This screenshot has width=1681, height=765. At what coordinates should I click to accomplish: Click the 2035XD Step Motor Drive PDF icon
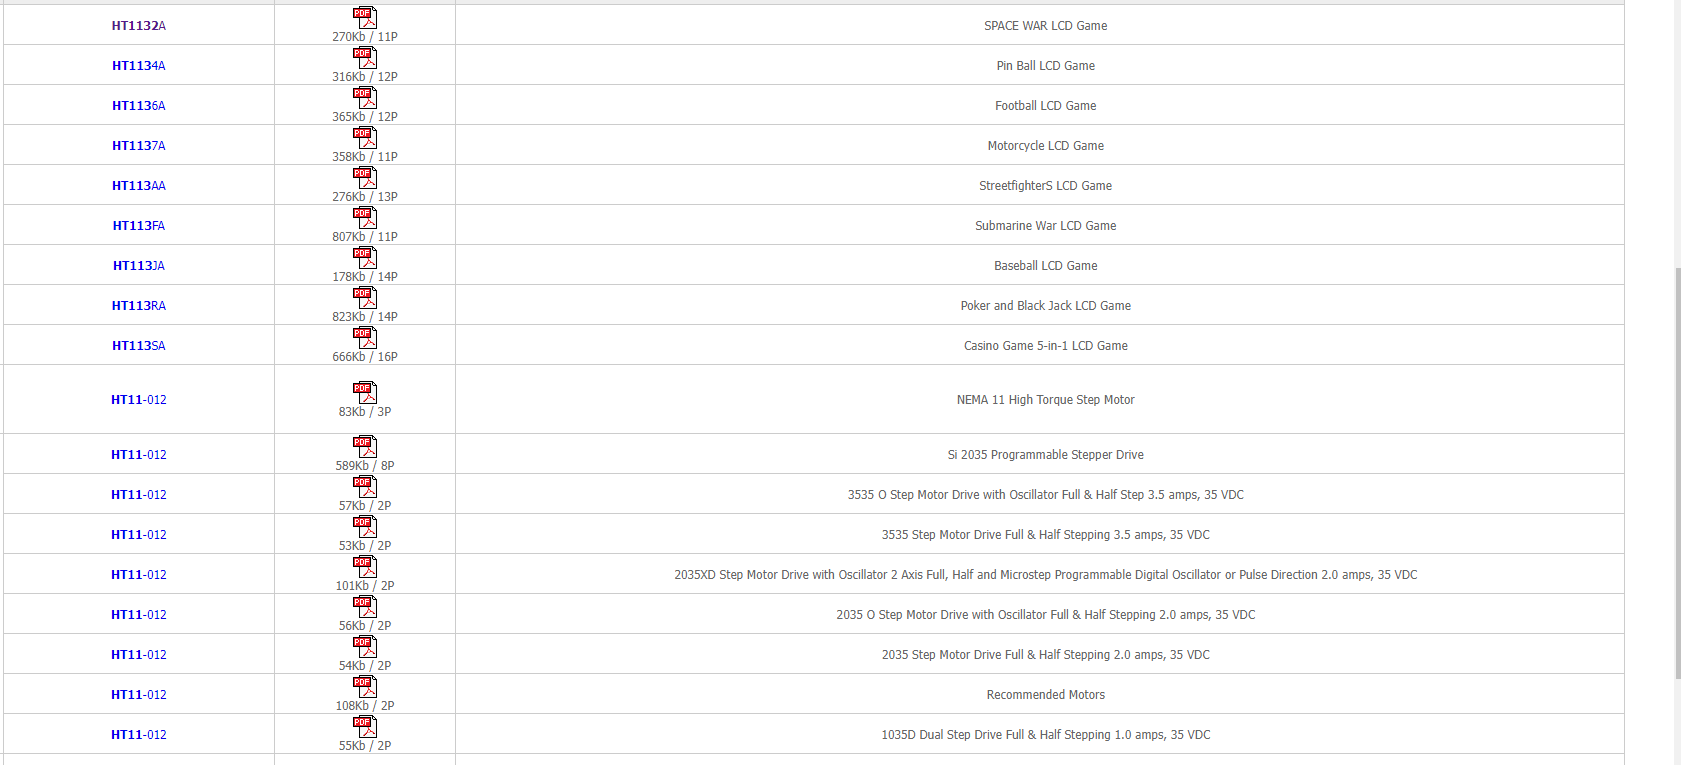[x=365, y=567]
